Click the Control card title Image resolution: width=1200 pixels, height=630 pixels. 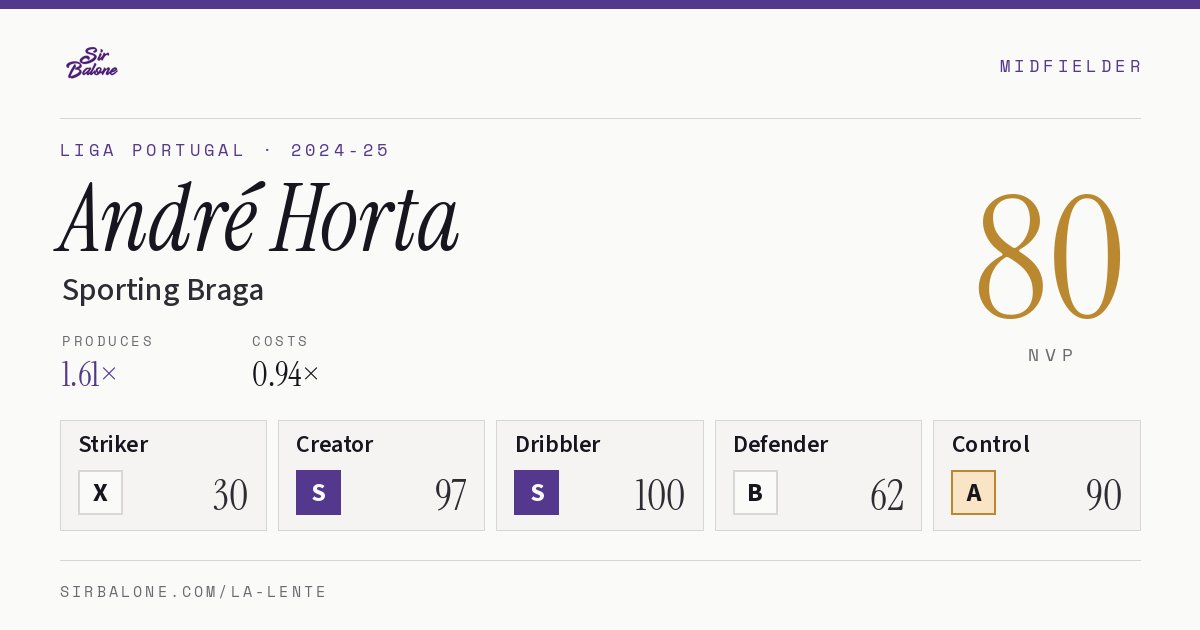991,444
